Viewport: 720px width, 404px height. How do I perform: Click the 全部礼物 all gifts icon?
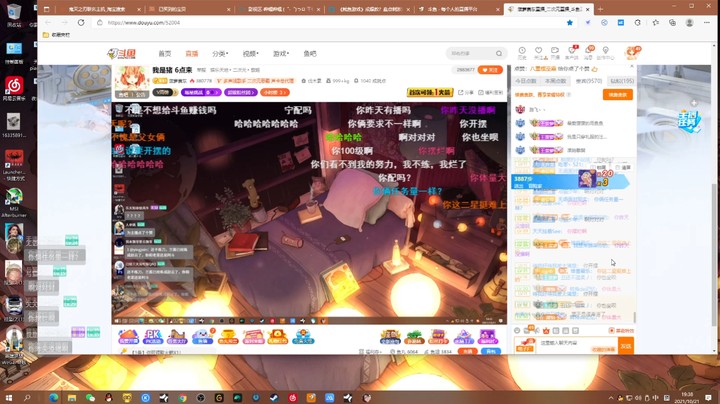coord(390,337)
